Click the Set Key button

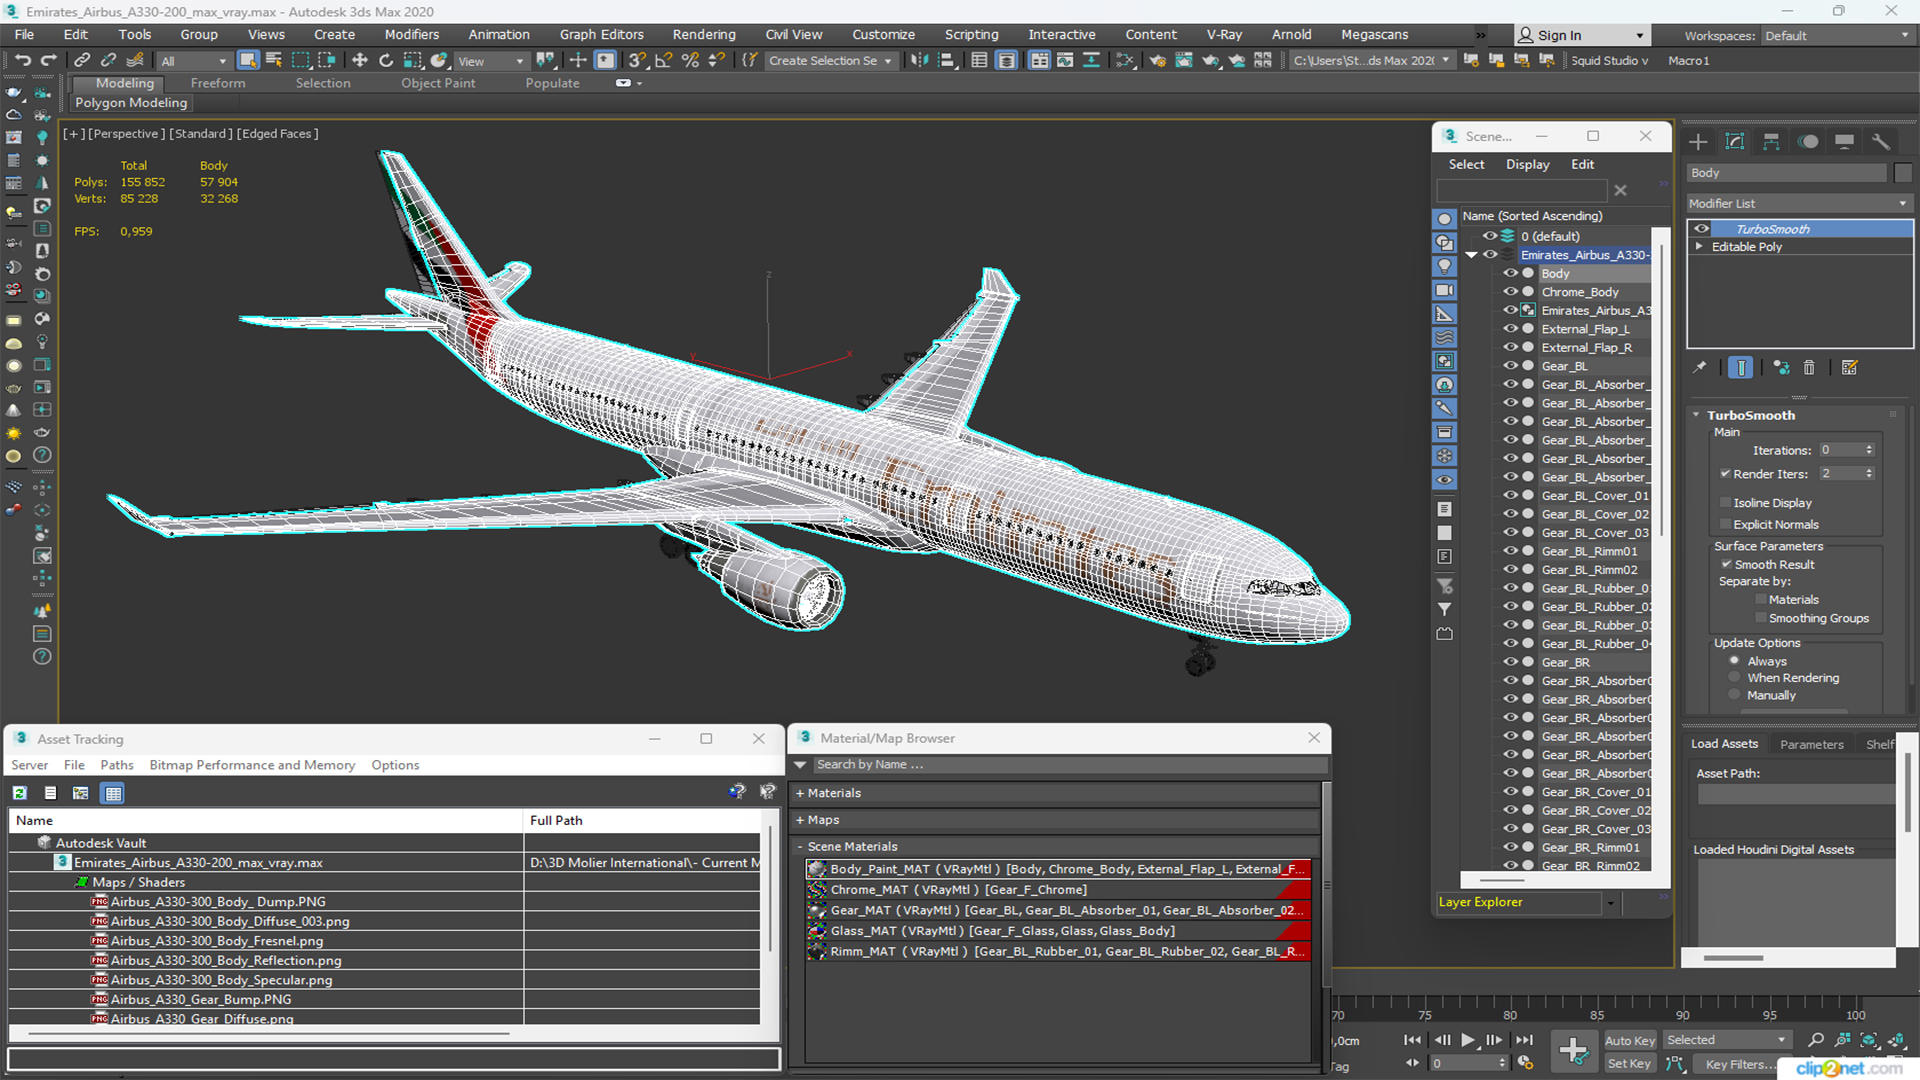pos(1629,1064)
